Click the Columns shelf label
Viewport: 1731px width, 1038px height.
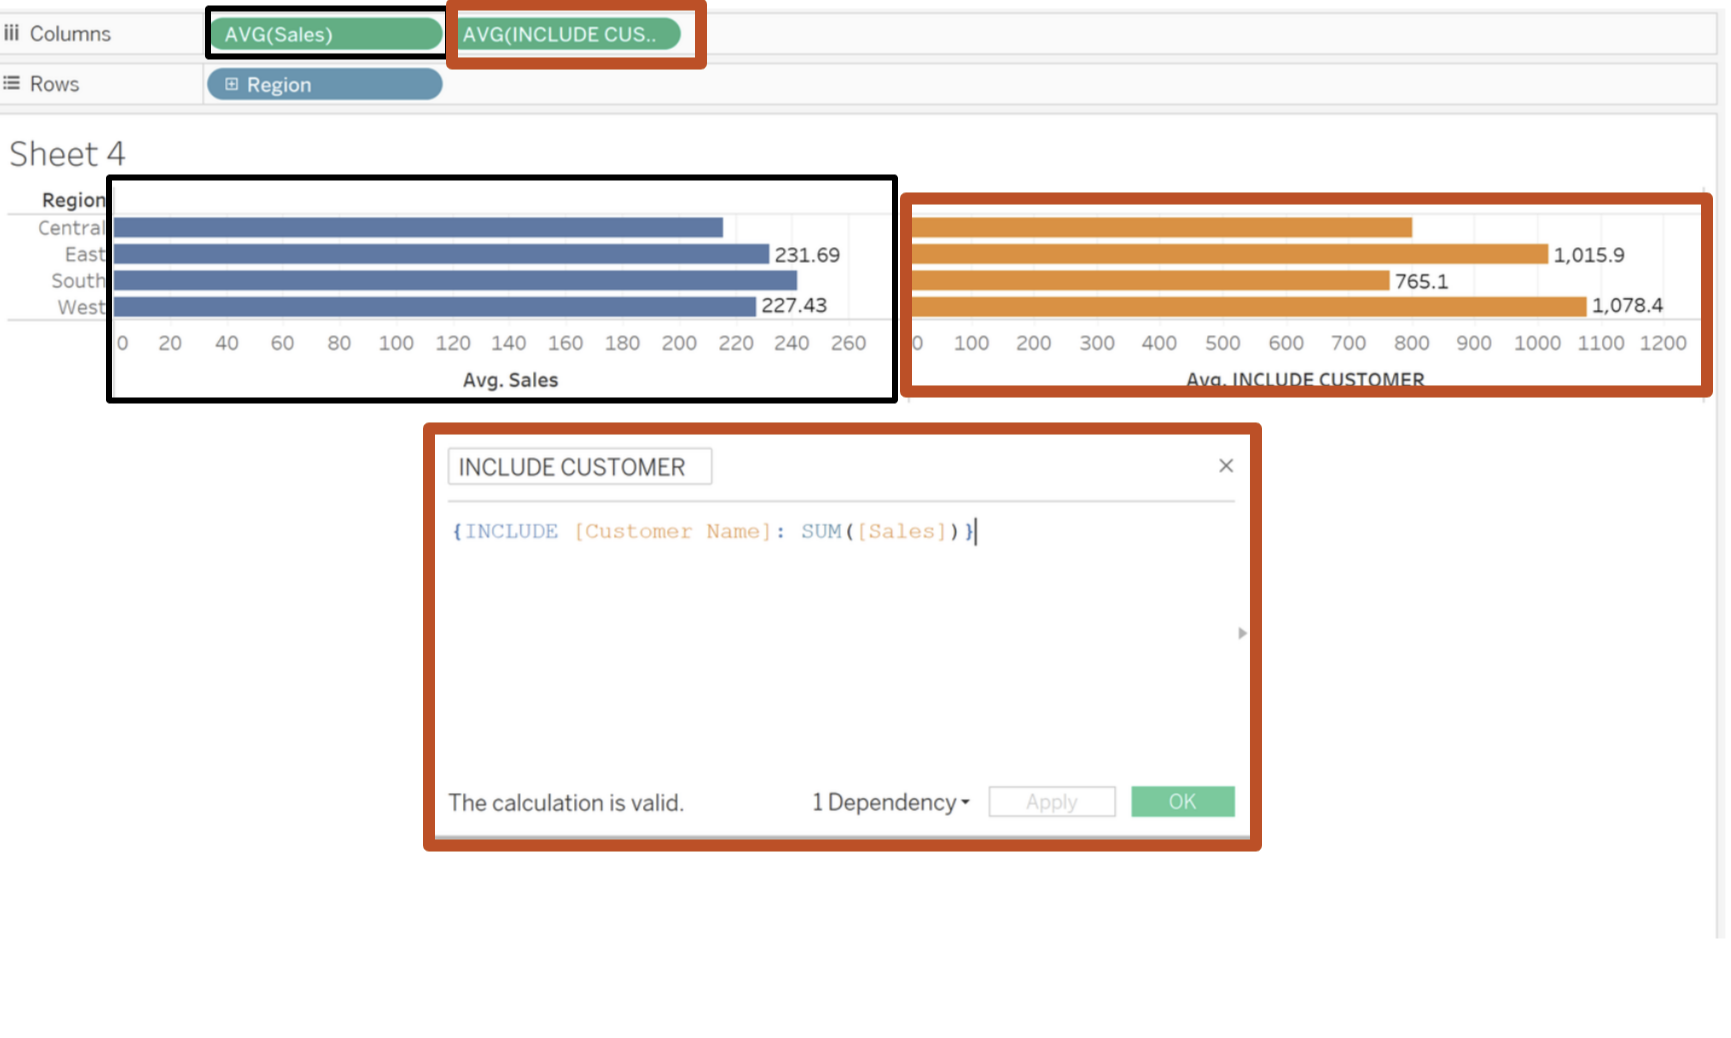click(70, 34)
